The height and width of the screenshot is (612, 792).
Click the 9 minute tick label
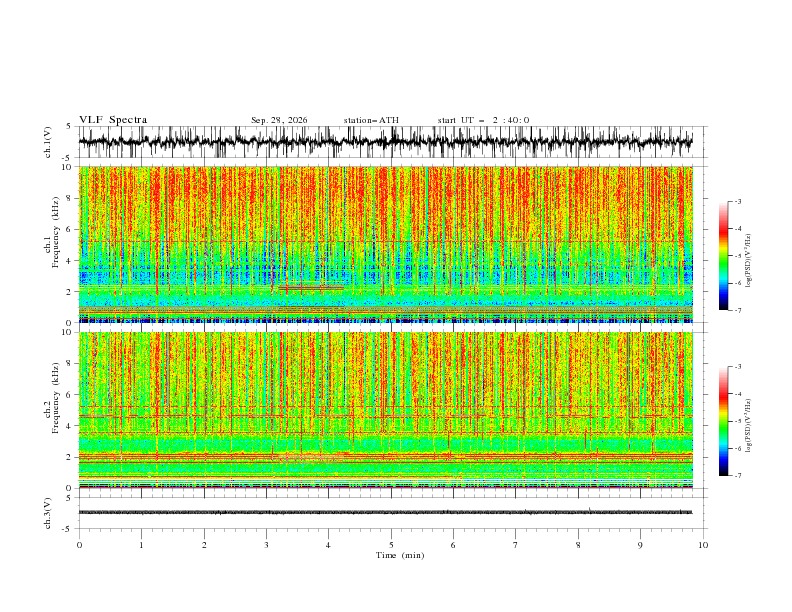[640, 545]
